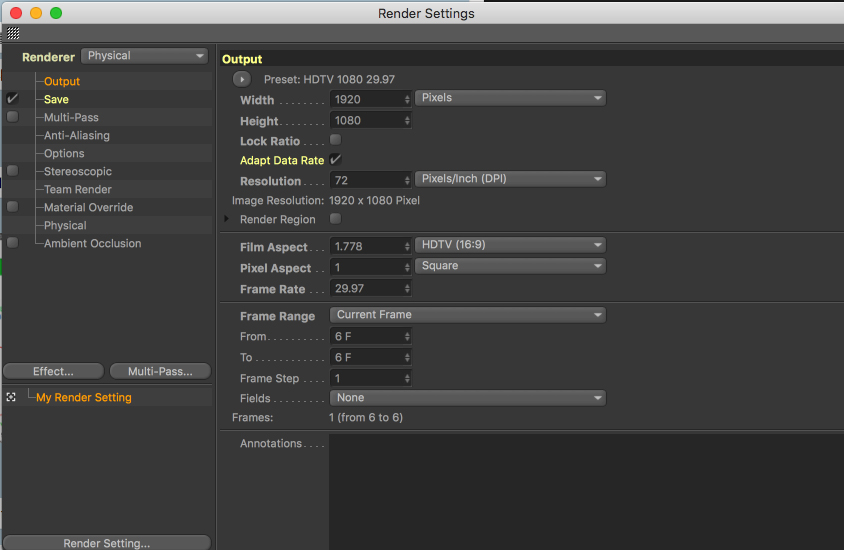Enable the Ambient Occlusion checkbox
The image size is (844, 550).
pyautogui.click(x=12, y=243)
